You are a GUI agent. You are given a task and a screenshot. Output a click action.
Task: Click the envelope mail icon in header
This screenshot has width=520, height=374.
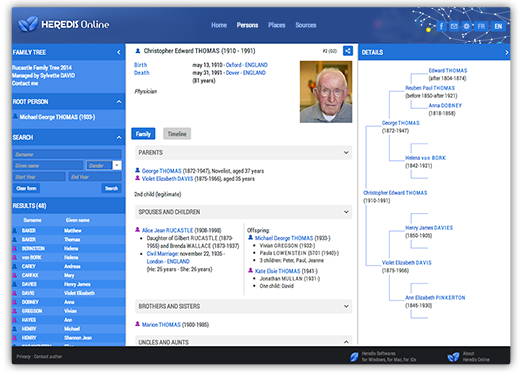(x=454, y=26)
